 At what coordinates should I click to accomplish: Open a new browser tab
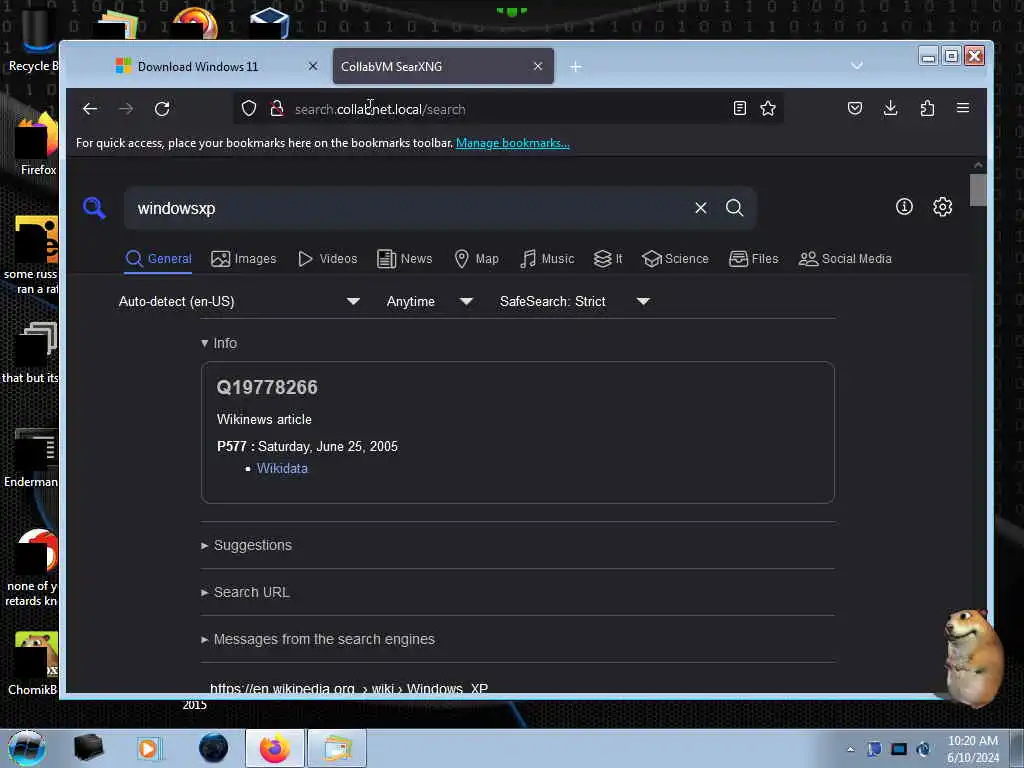point(575,67)
